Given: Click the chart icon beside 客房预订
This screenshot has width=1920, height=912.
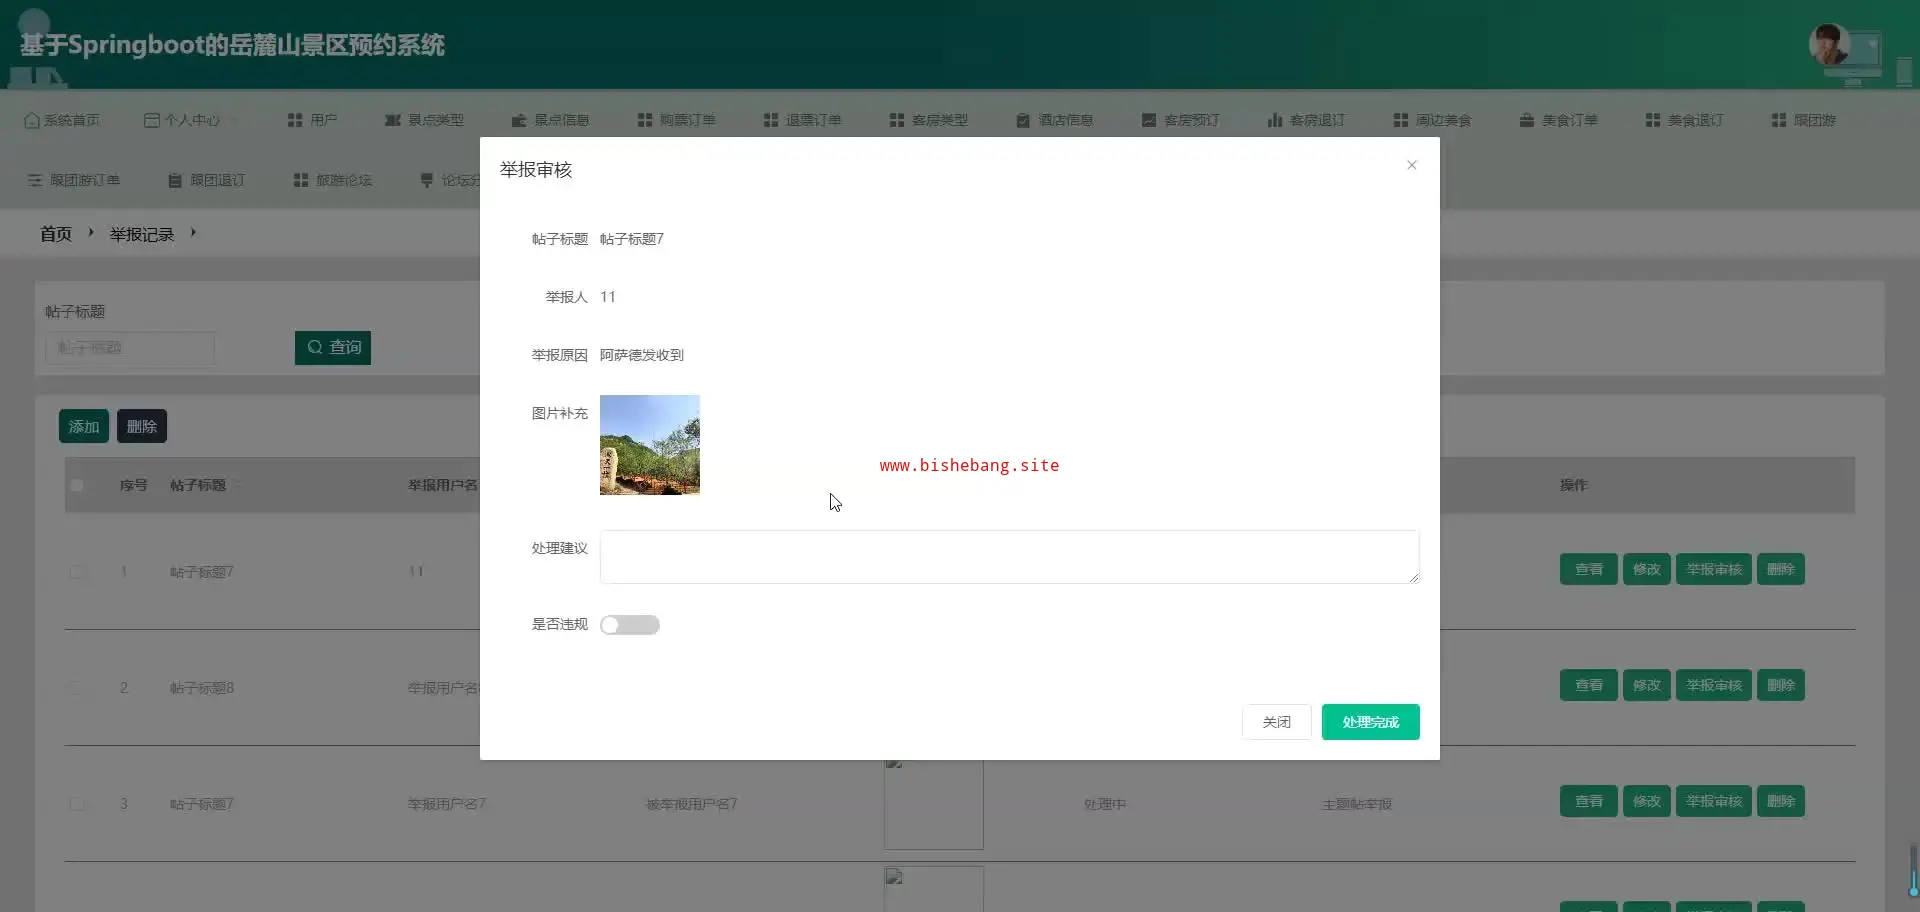Looking at the screenshot, I should (1149, 120).
